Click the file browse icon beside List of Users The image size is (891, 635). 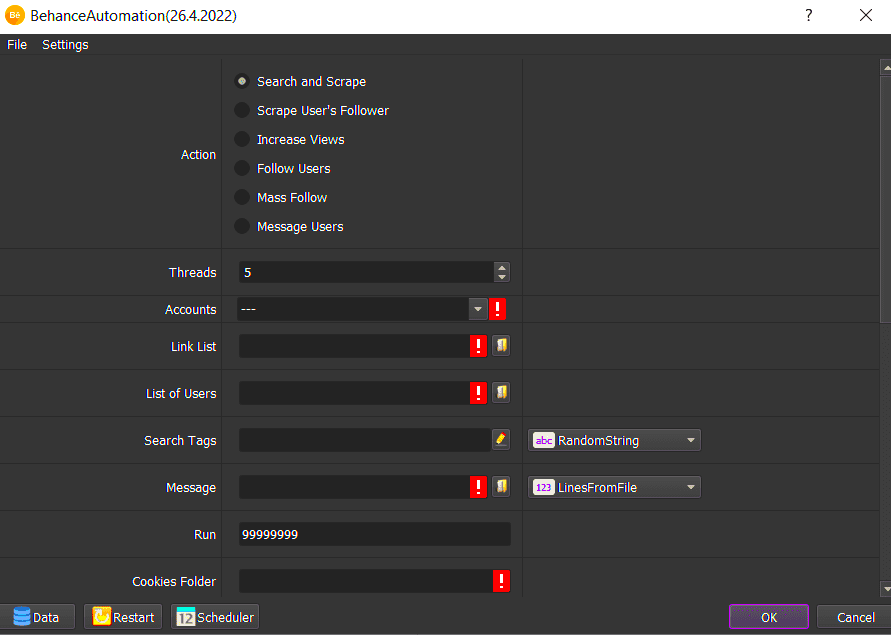tap(501, 393)
